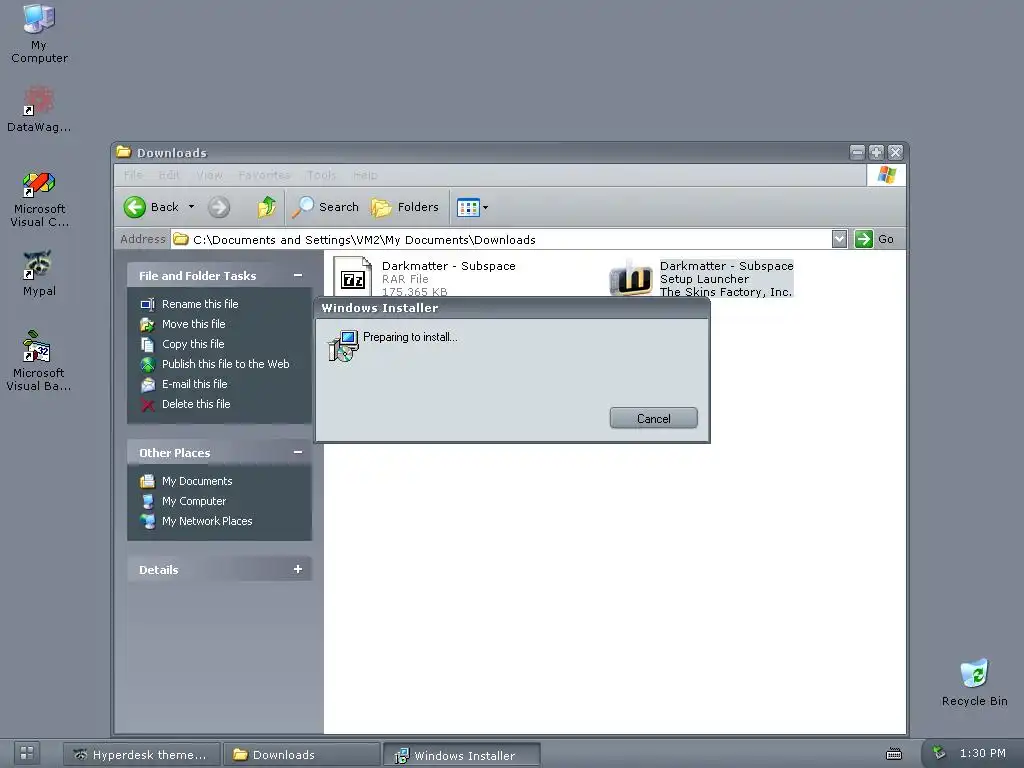The height and width of the screenshot is (768, 1024).
Task: Open the View menu
Action: click(x=210, y=175)
